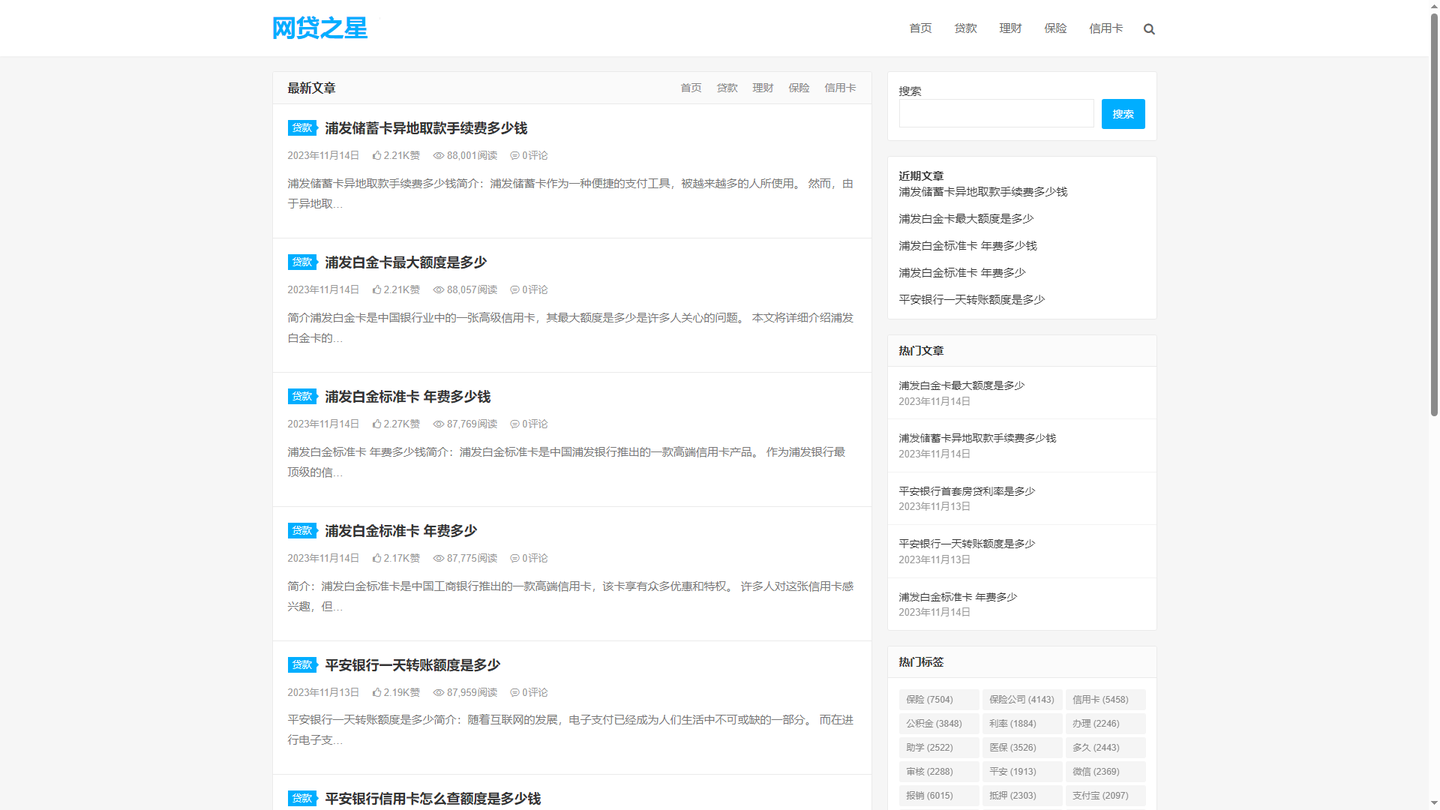
Task: Click the 微信 (2369) tag
Action: (1105, 772)
